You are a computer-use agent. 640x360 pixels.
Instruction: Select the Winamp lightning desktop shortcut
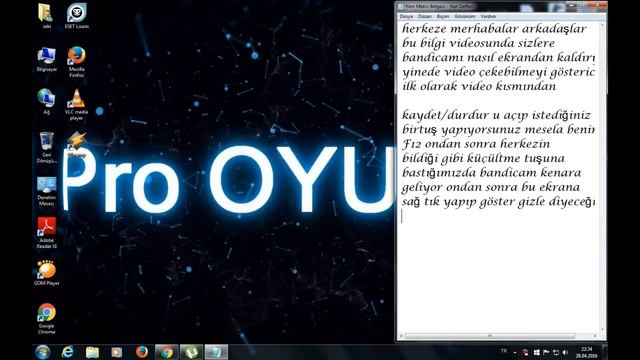[x=76, y=145]
